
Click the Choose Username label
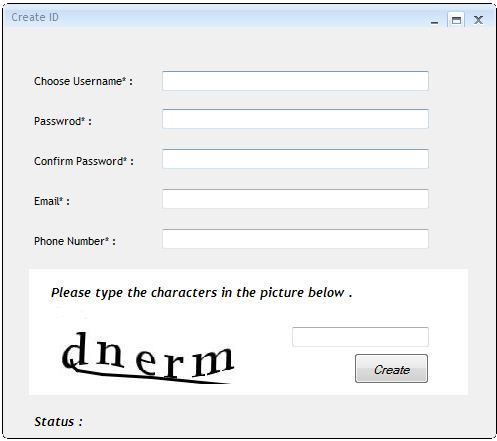(83, 81)
